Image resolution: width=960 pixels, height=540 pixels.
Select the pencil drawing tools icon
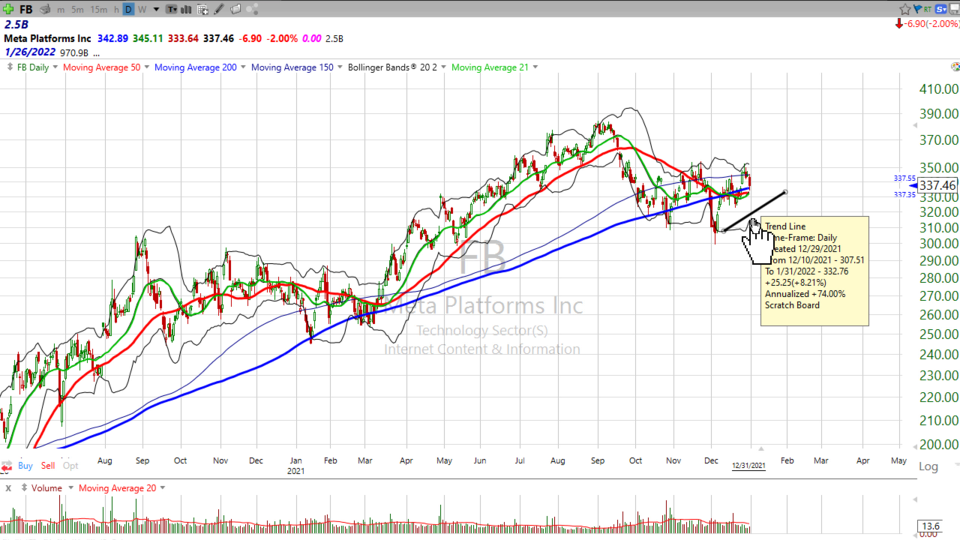(219, 9)
